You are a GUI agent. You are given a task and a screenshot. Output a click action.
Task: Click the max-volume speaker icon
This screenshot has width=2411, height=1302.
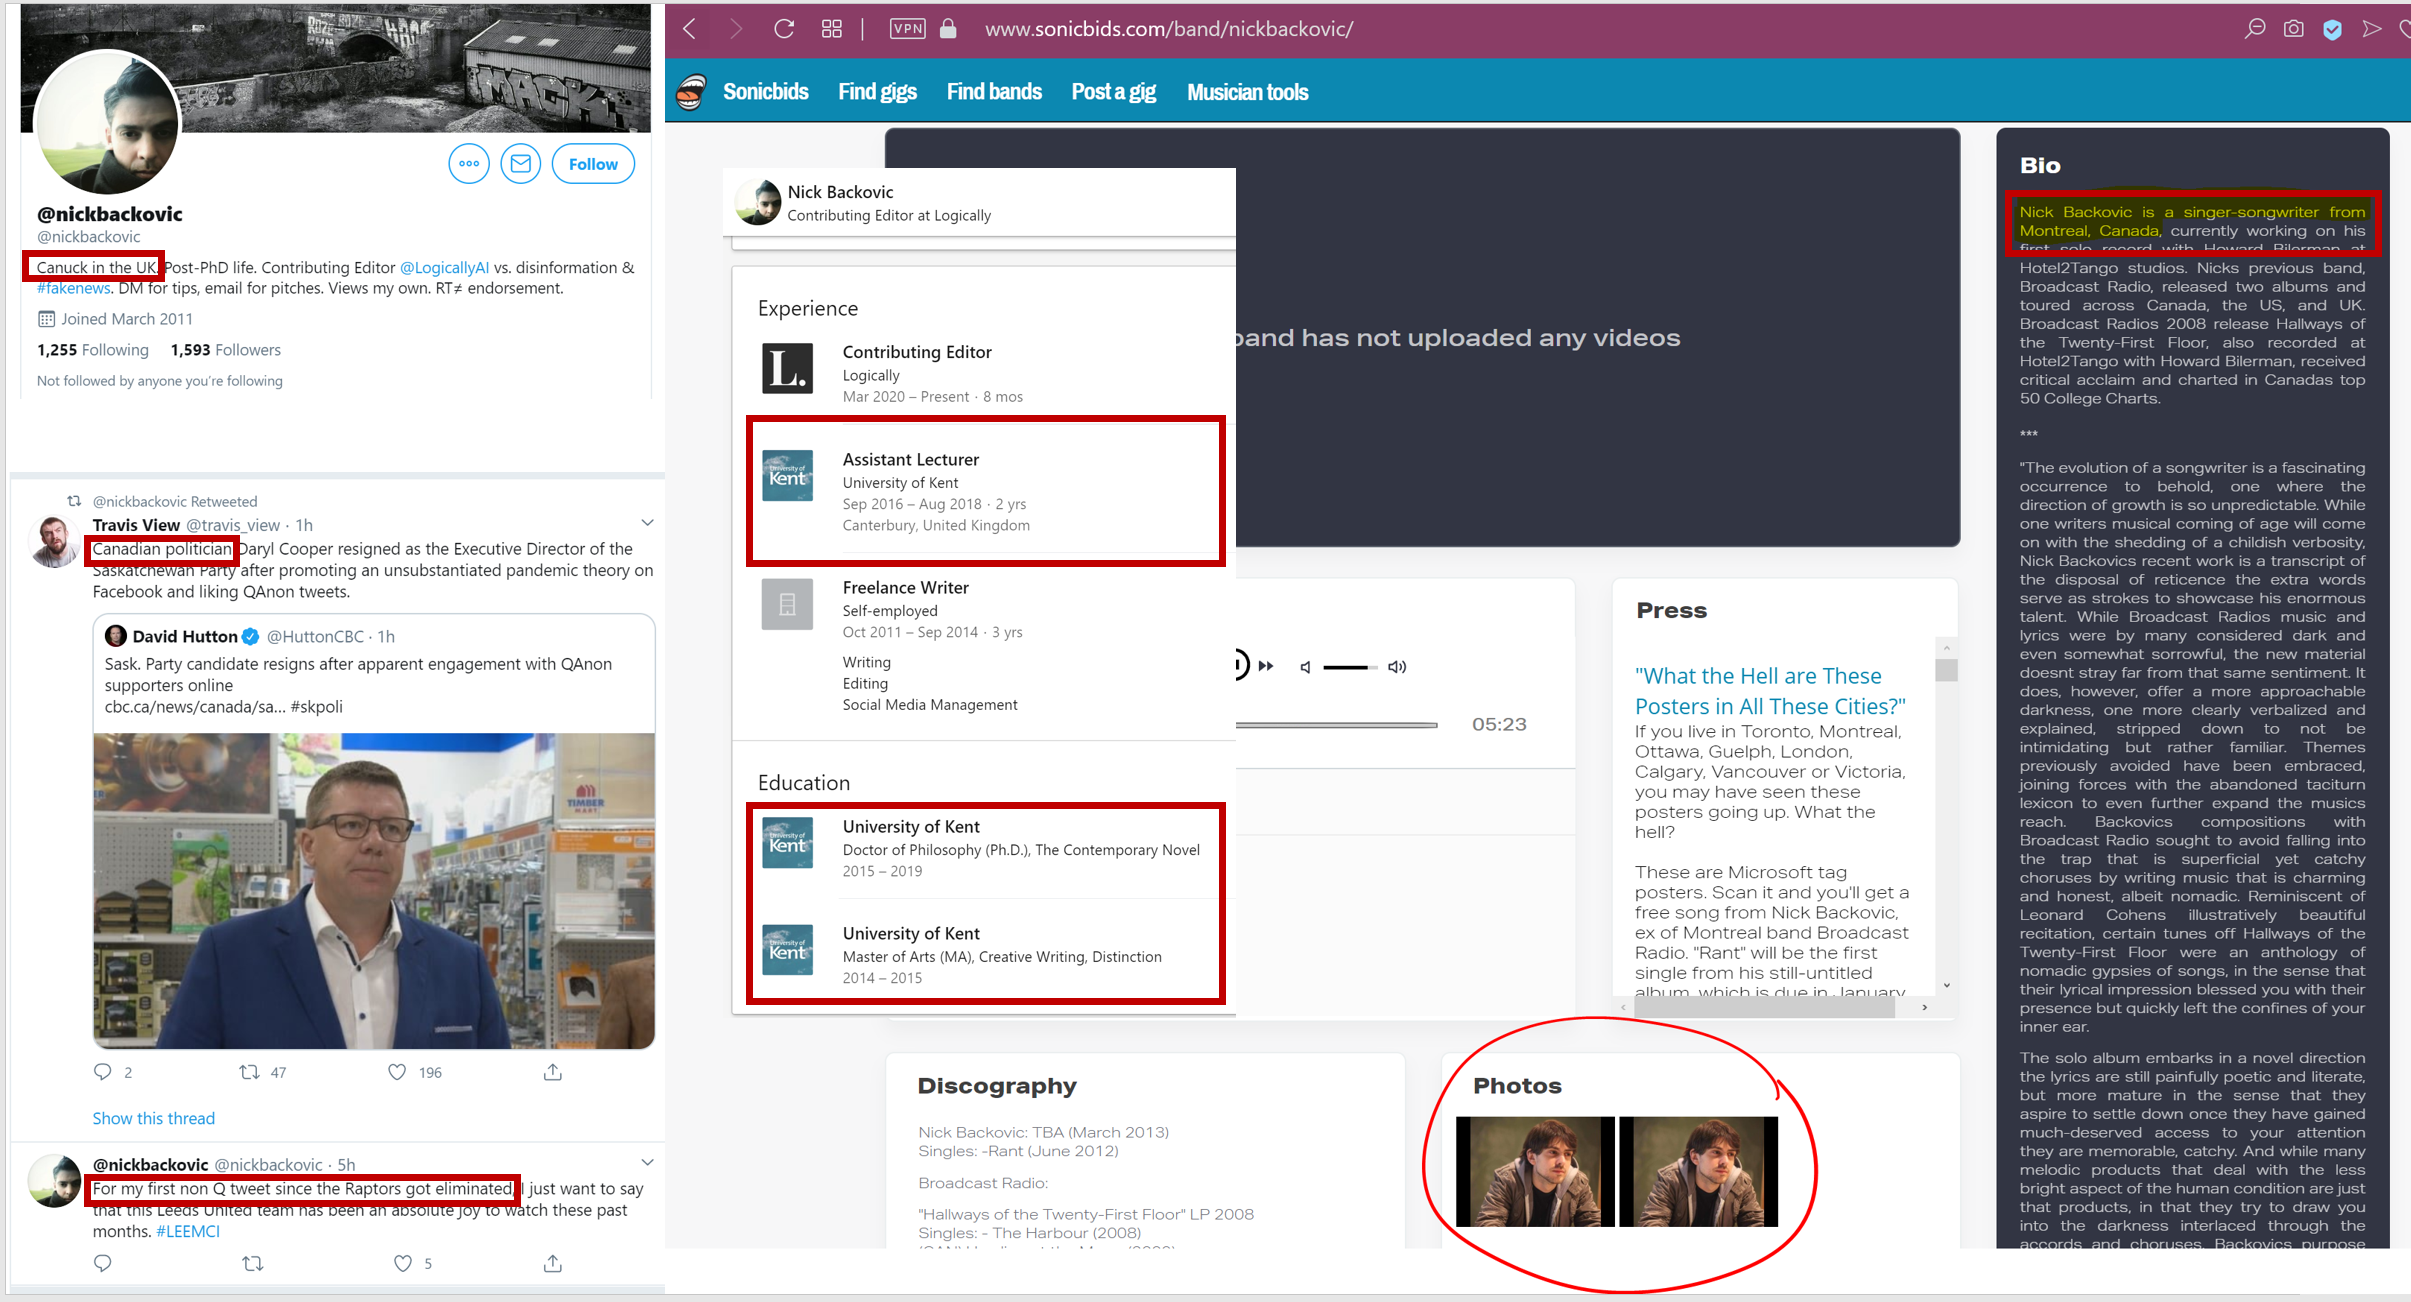(1398, 667)
